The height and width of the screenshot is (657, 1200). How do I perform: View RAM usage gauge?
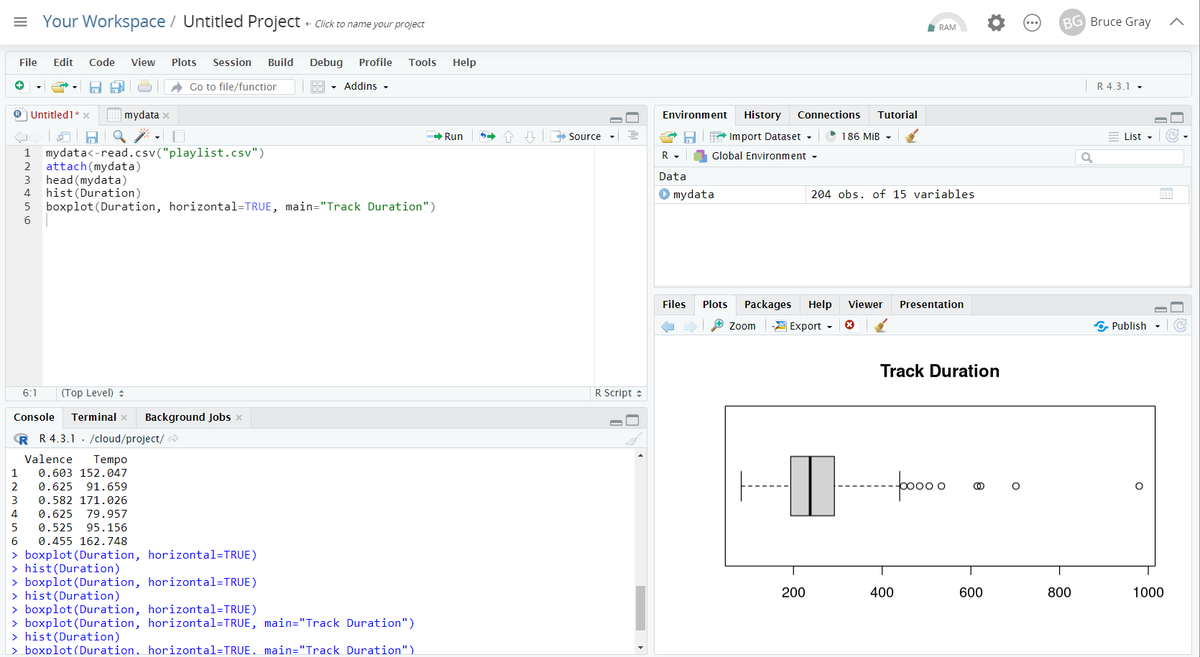947,22
